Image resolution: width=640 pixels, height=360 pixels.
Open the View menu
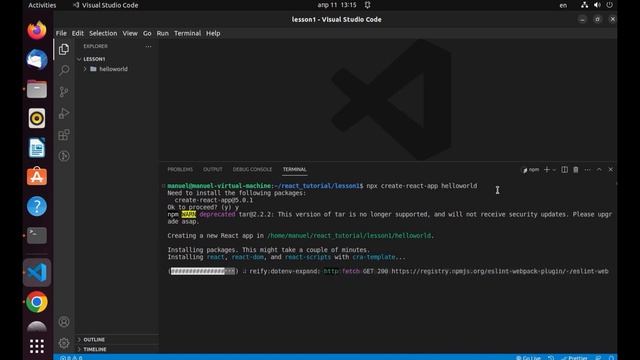[x=130, y=33]
